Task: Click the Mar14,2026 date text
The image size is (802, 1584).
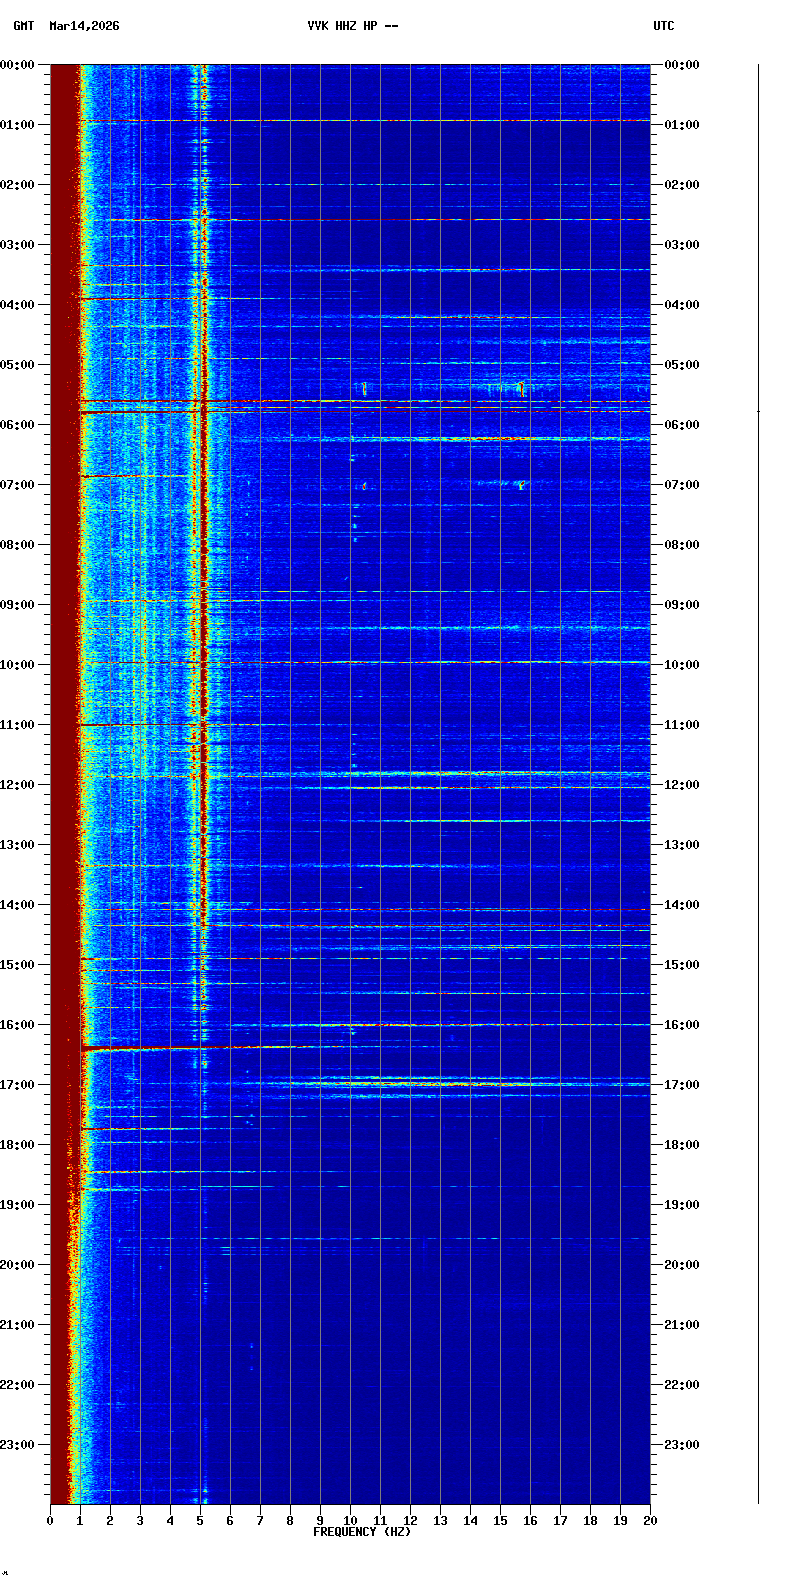Action: (x=84, y=26)
